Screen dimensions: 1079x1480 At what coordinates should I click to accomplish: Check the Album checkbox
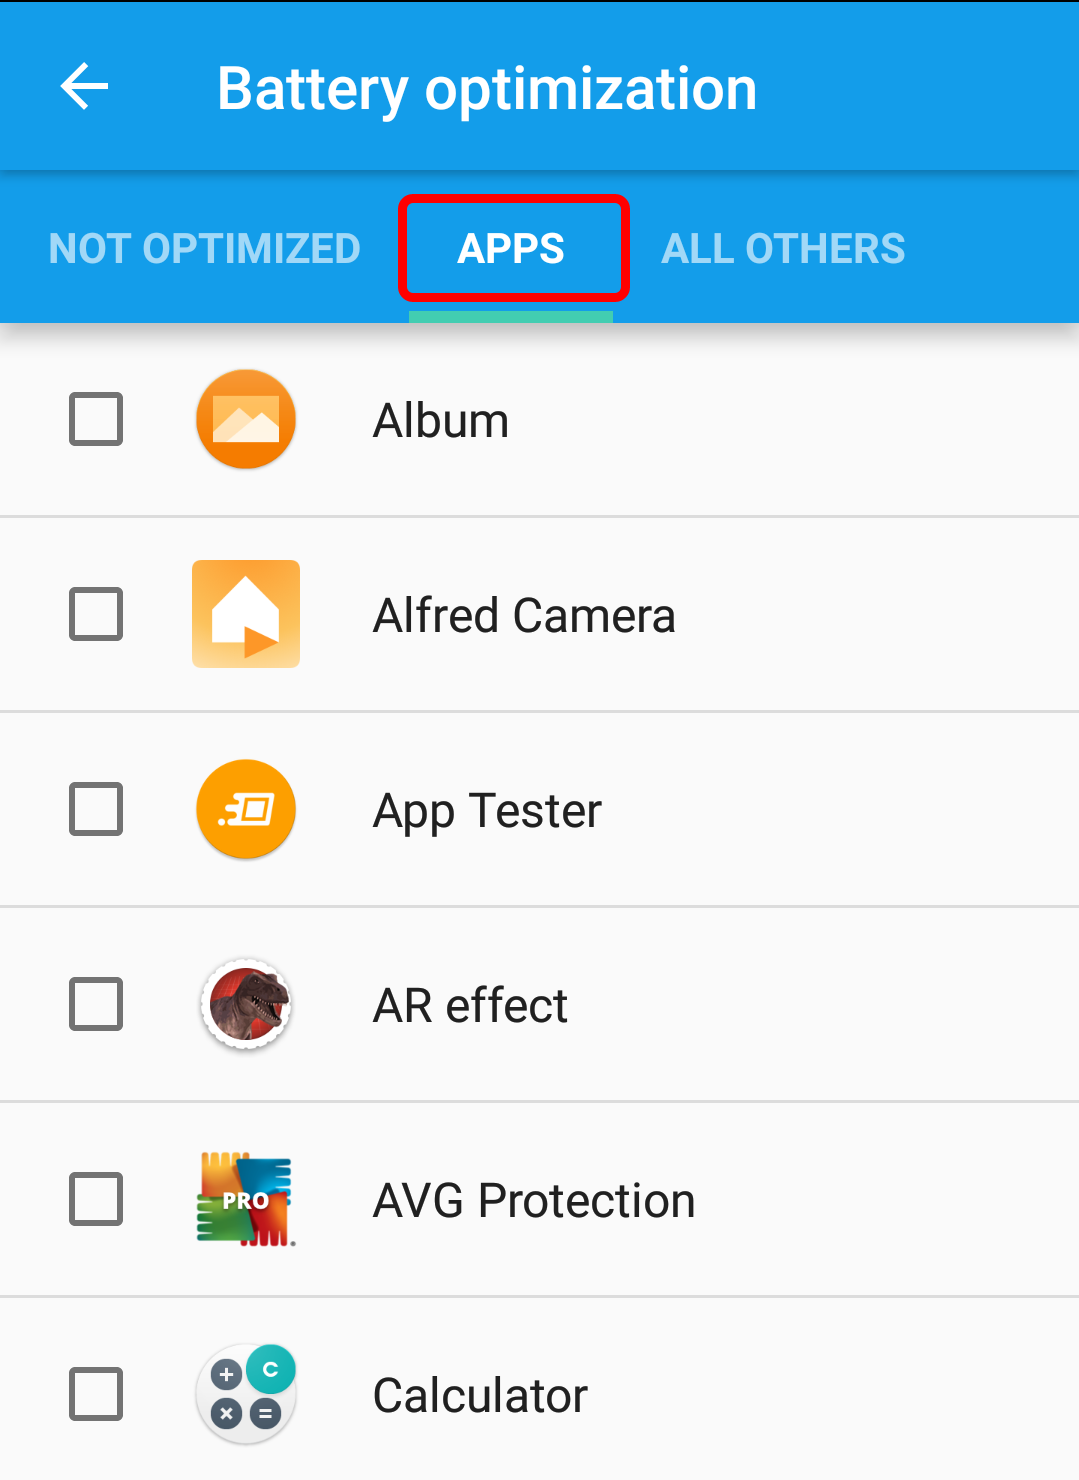[x=96, y=419]
